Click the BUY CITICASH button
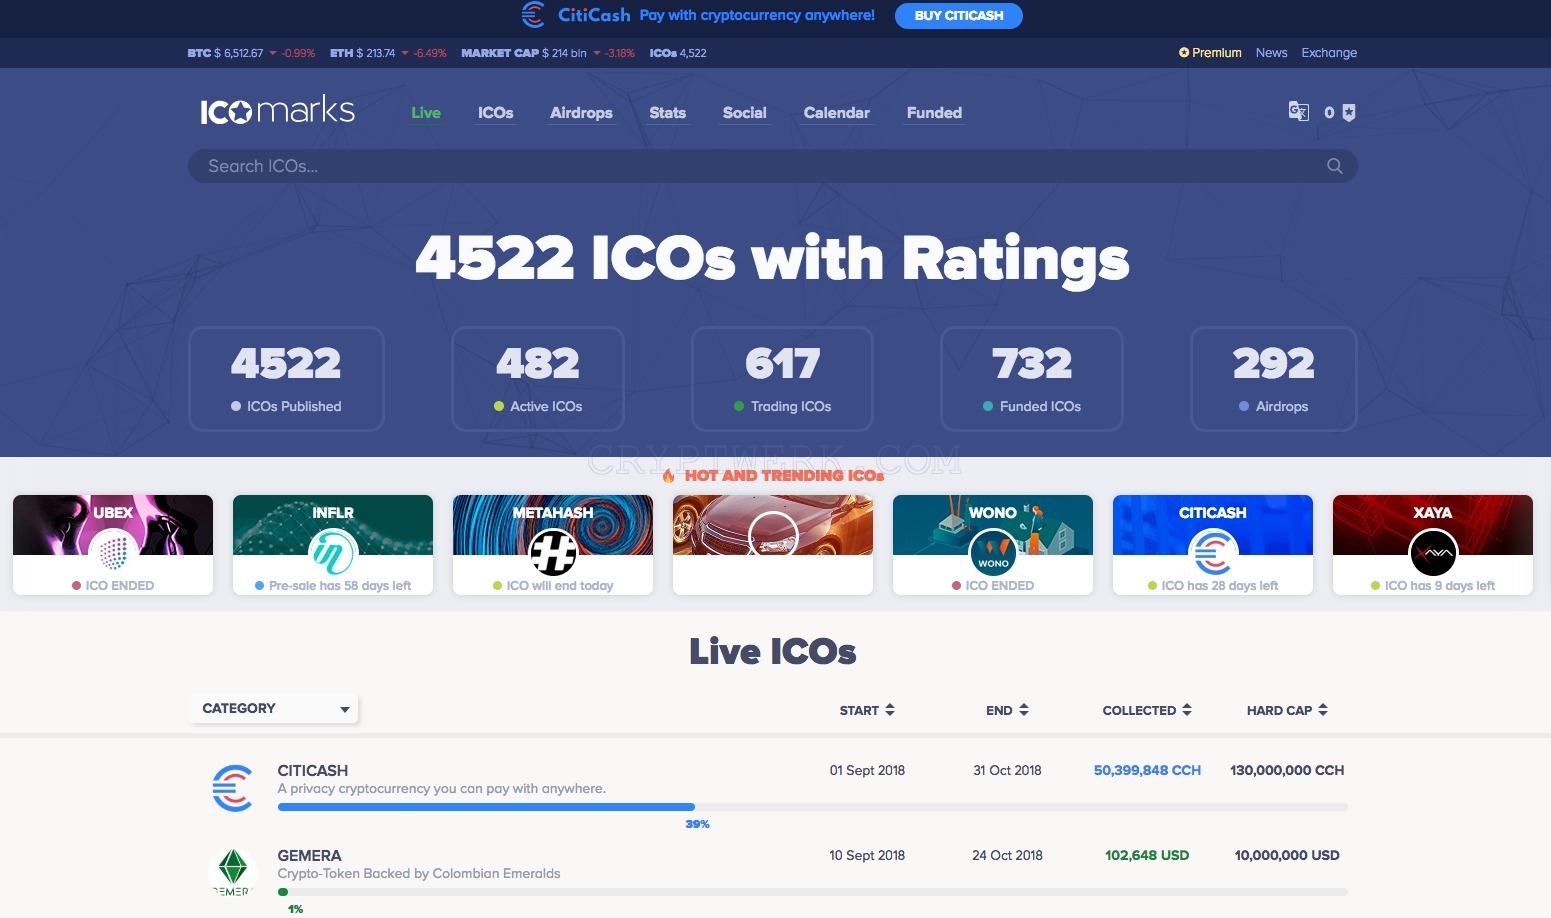This screenshot has height=918, width=1551. [958, 16]
